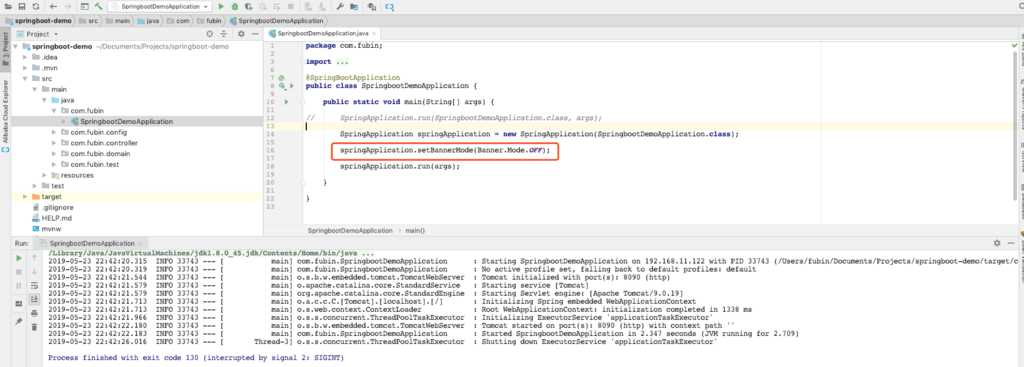This screenshot has height=367, width=1024.
Task: Clear console with the trash icon
Action: [34, 327]
